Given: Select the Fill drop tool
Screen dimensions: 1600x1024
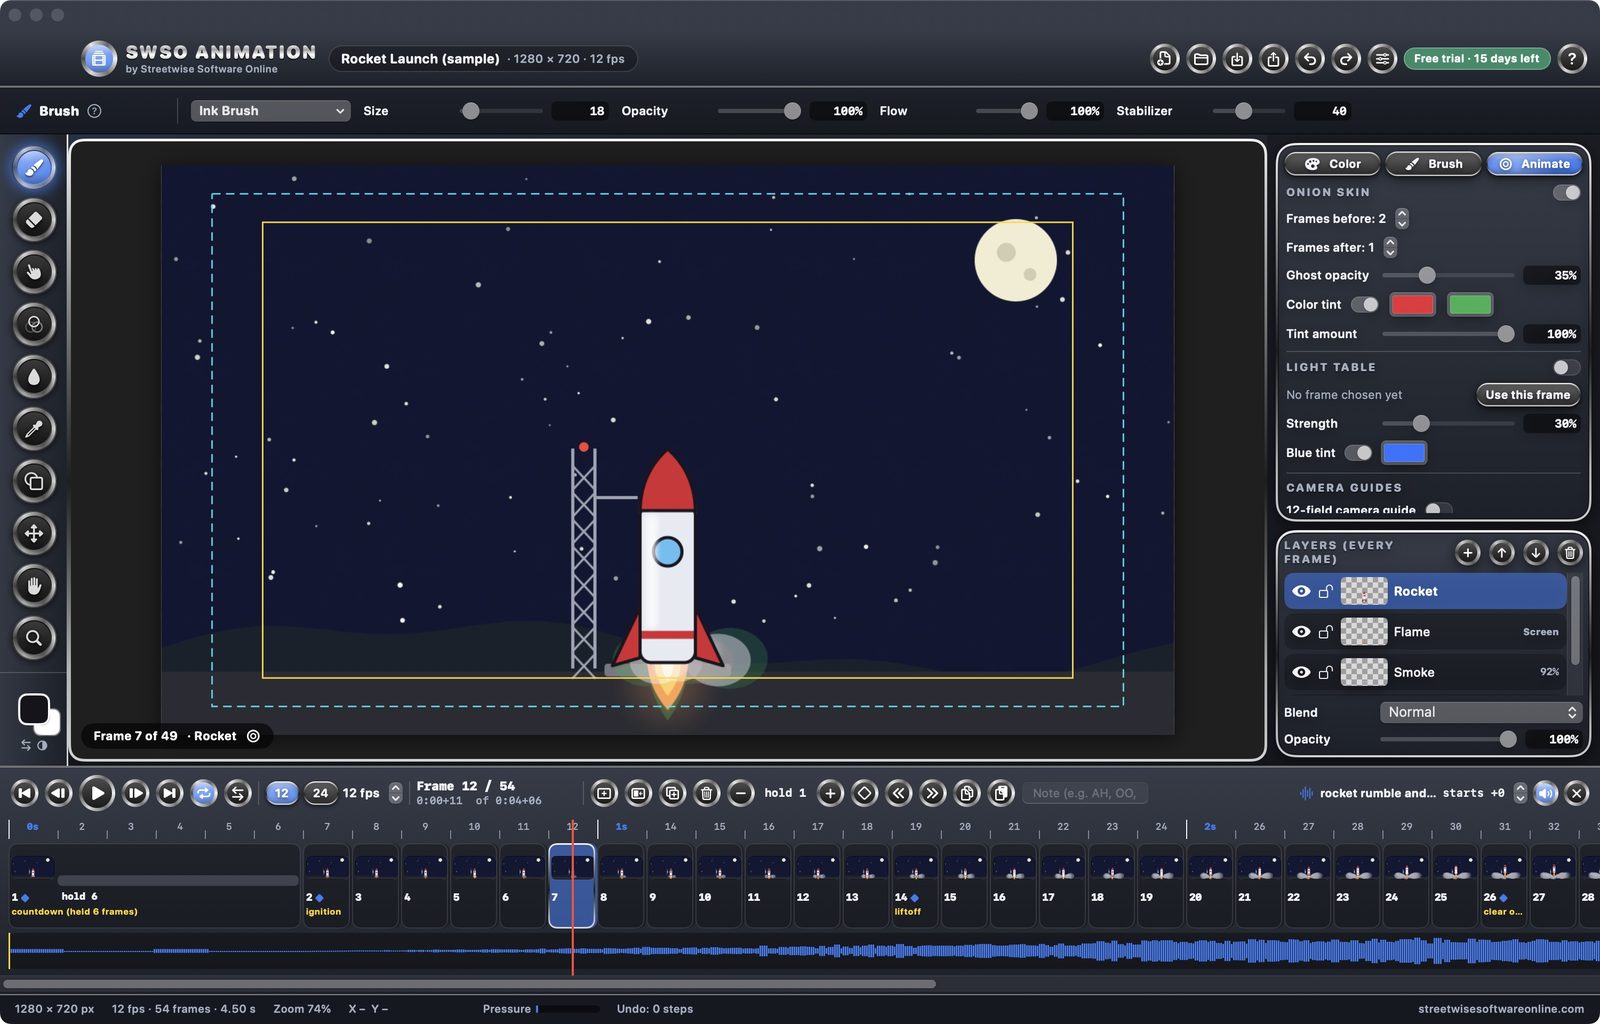Looking at the screenshot, I should pyautogui.click(x=34, y=377).
